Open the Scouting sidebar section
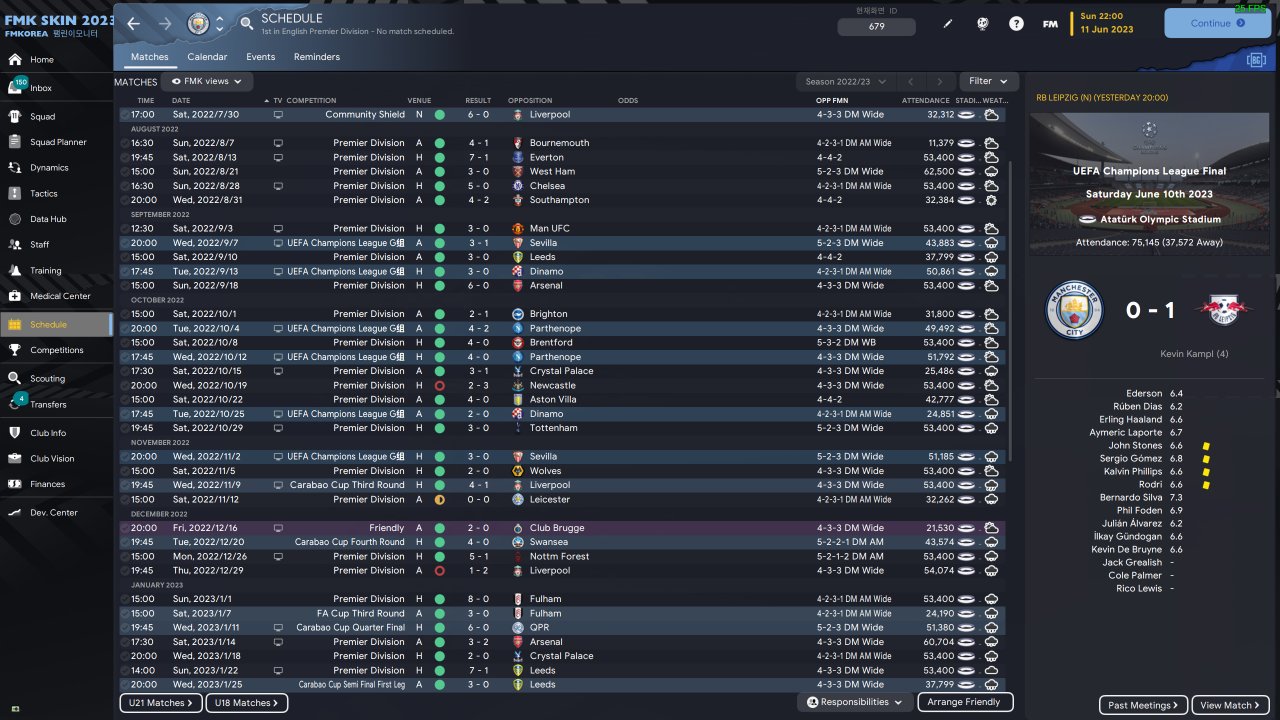Image resolution: width=1280 pixels, height=720 pixels. [x=56, y=379]
